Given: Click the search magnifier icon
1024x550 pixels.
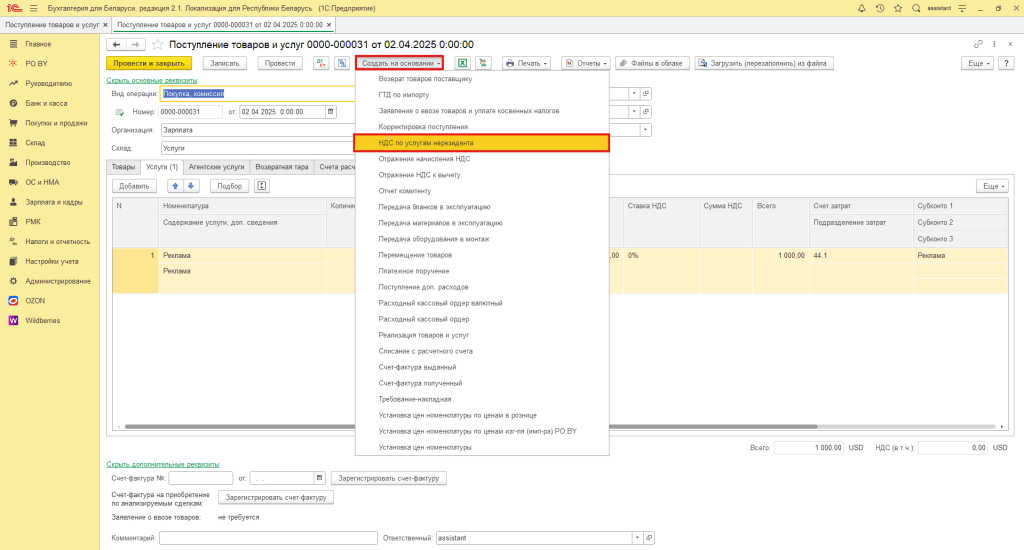Looking at the screenshot, I should [916, 8].
